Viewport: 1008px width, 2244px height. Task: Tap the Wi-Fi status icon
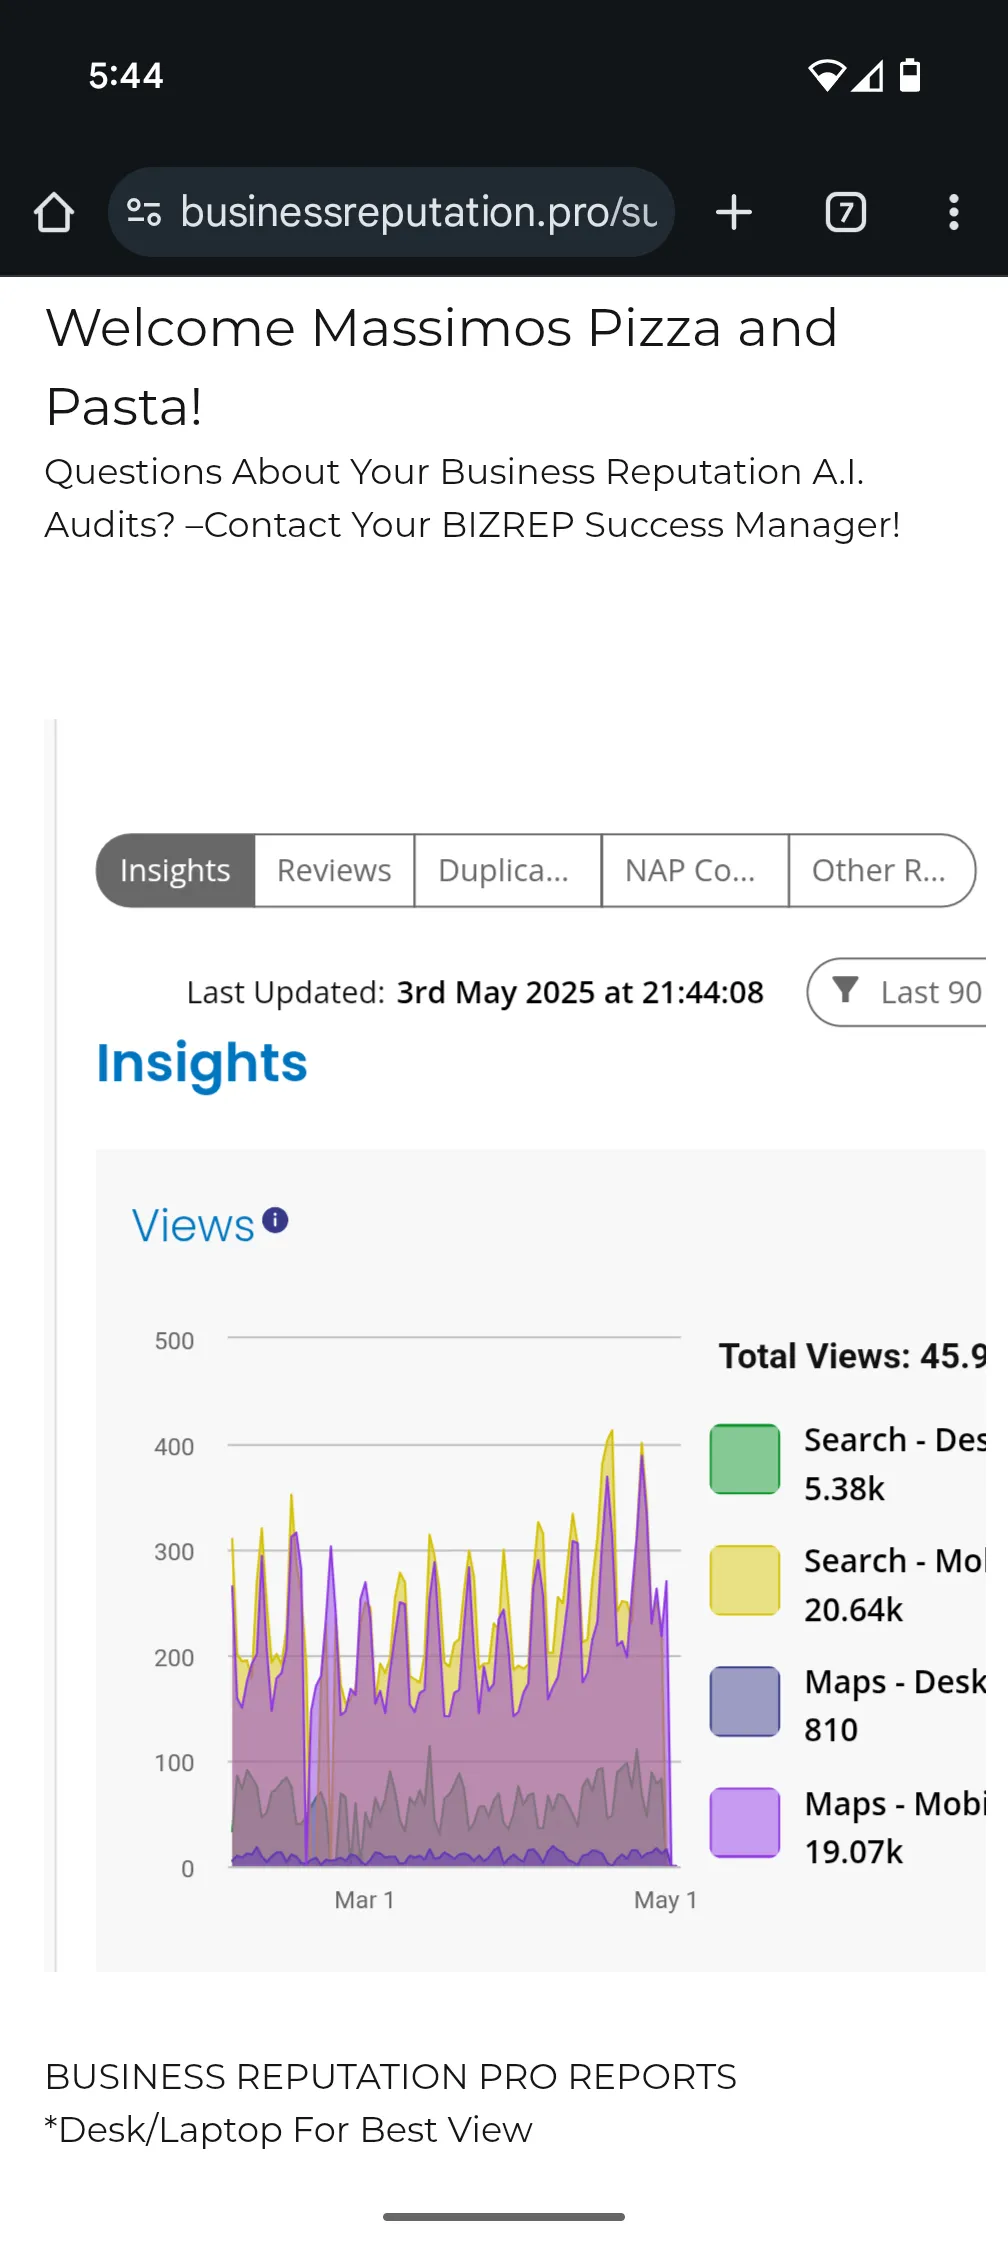(x=826, y=75)
